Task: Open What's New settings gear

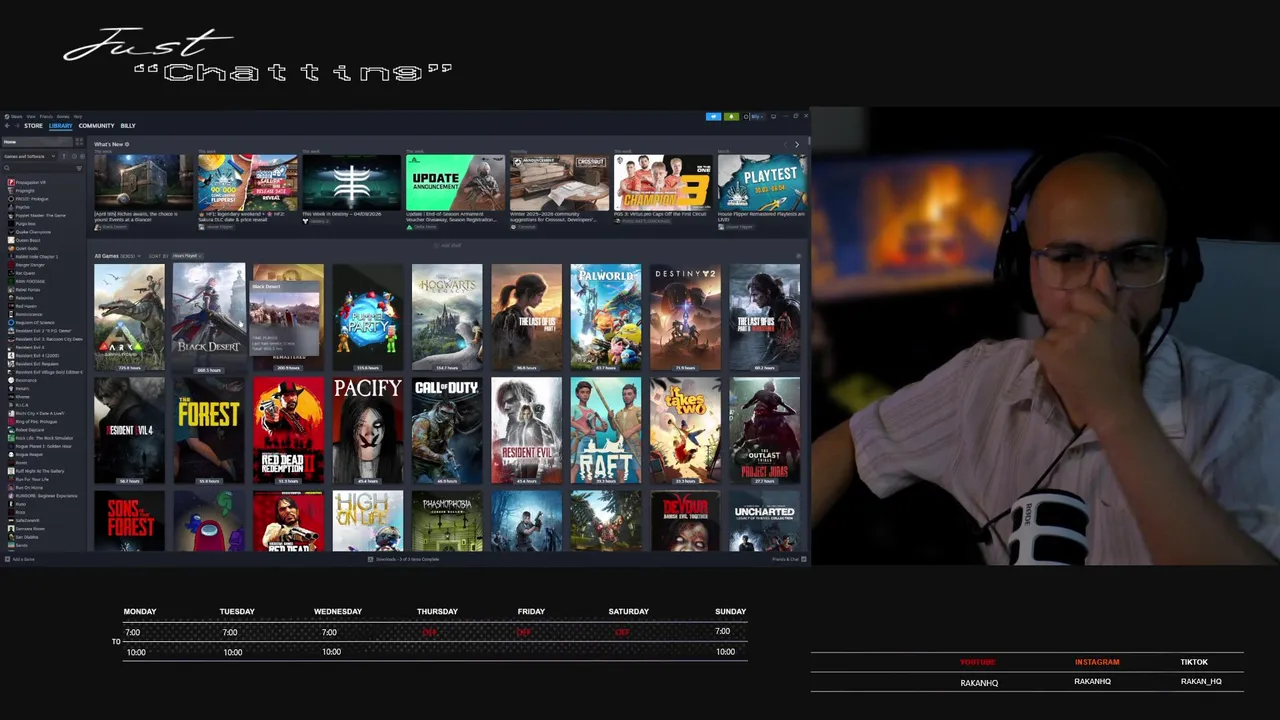Action: [127, 144]
